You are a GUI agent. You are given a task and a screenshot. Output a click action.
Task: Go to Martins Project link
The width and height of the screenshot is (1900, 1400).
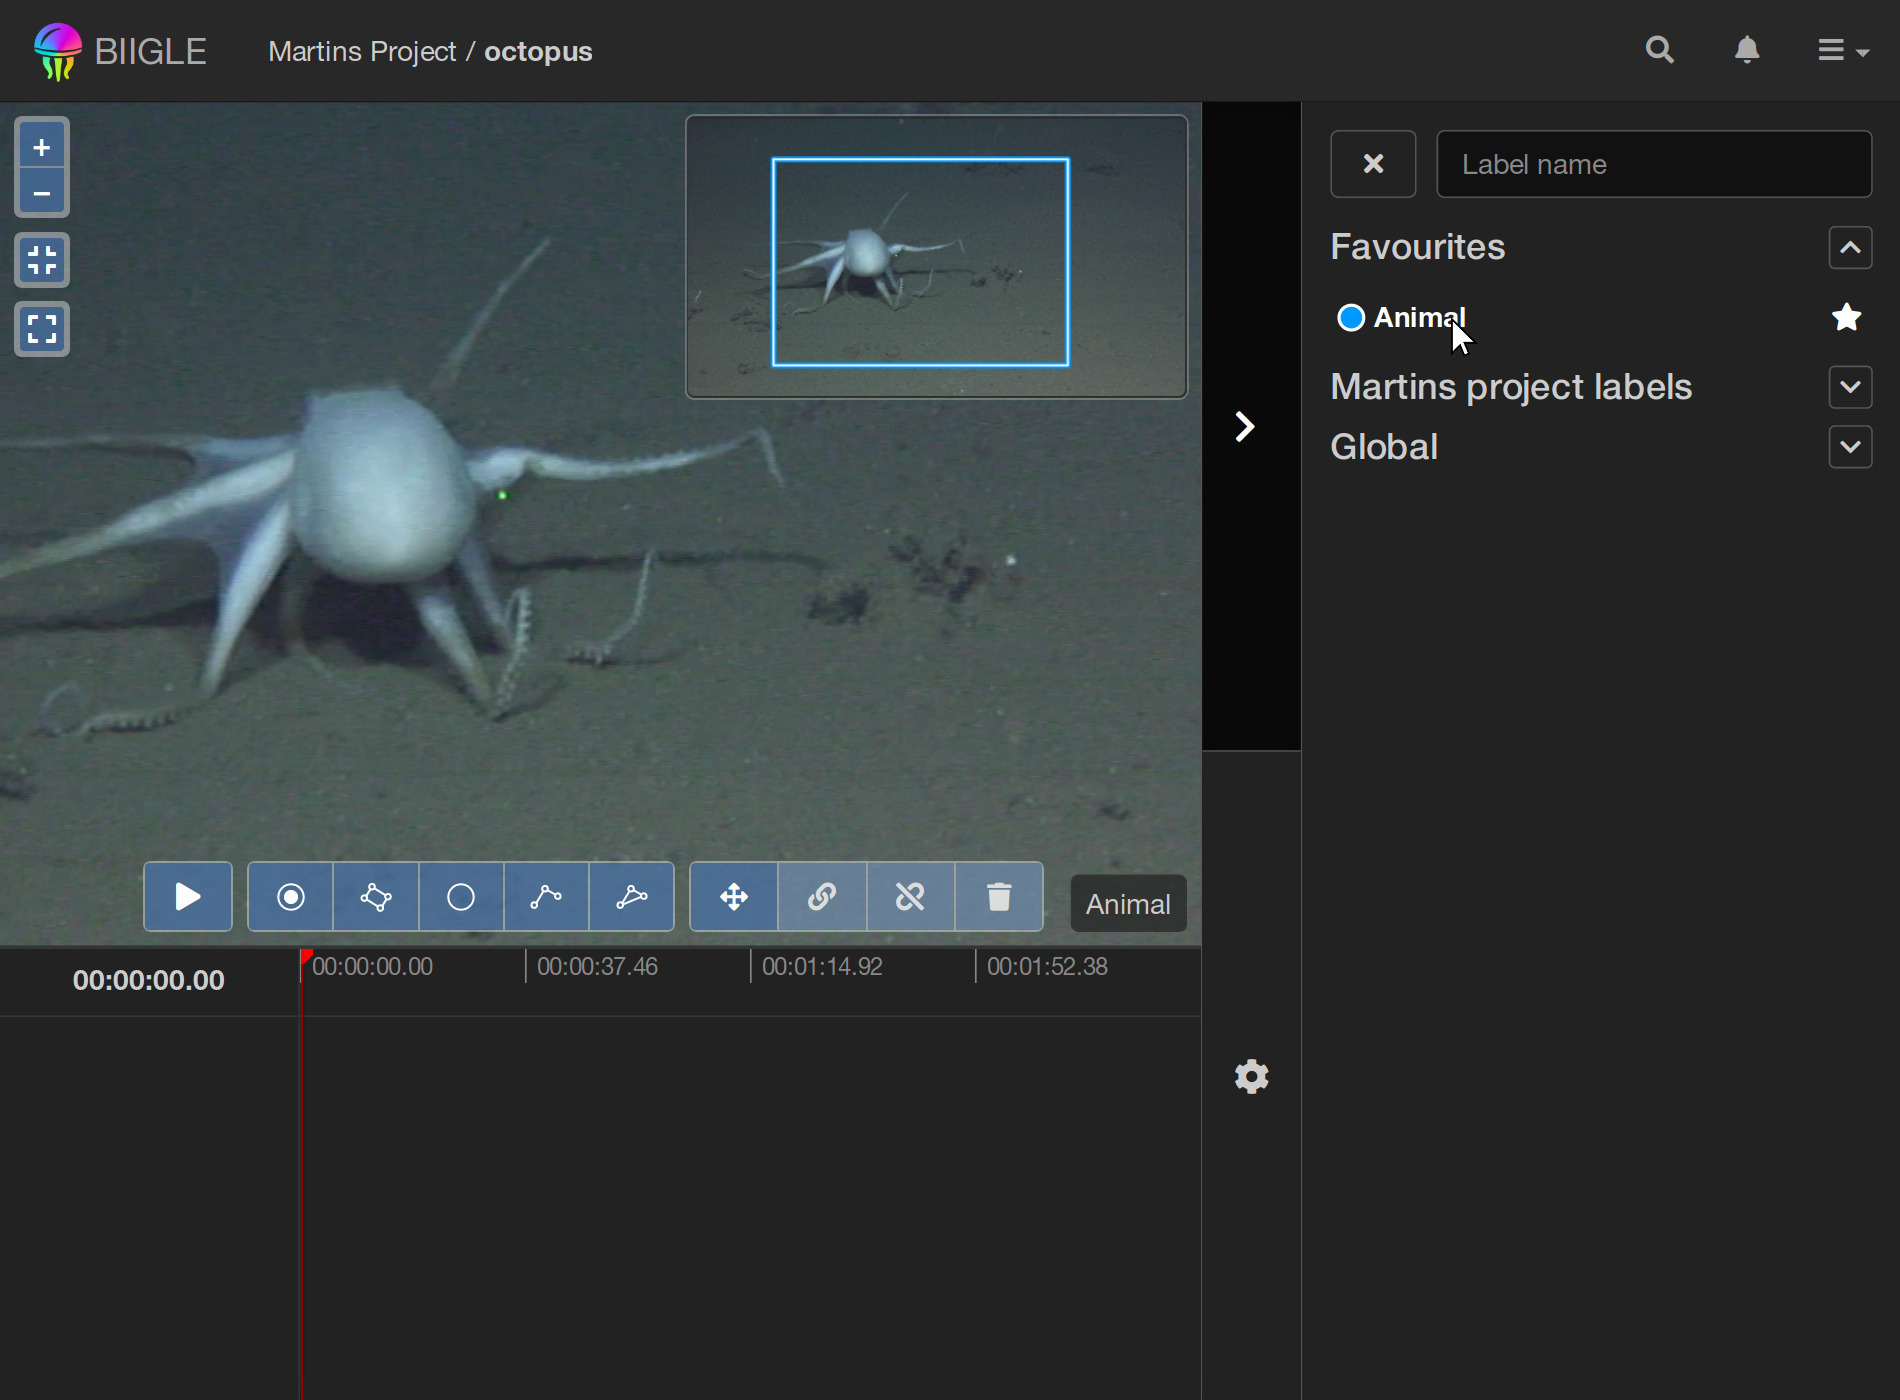[x=362, y=52]
